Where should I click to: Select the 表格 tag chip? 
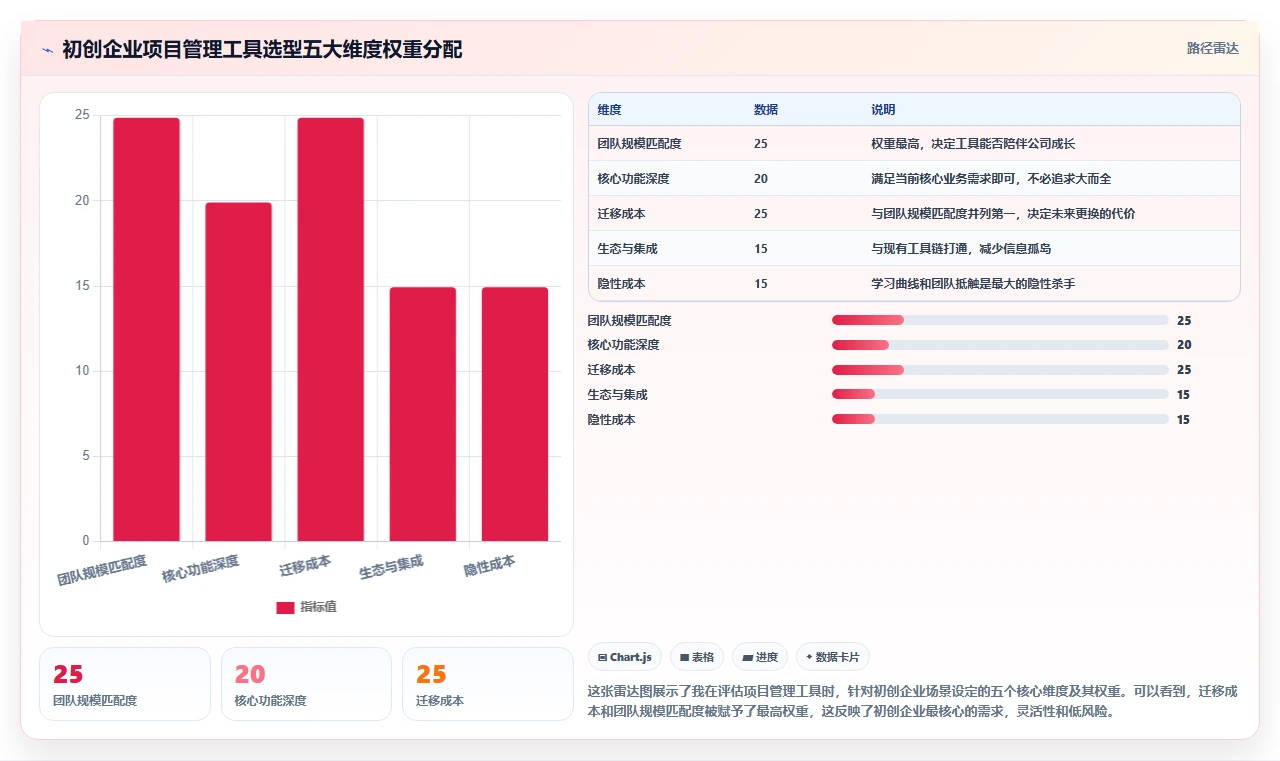[x=696, y=657]
